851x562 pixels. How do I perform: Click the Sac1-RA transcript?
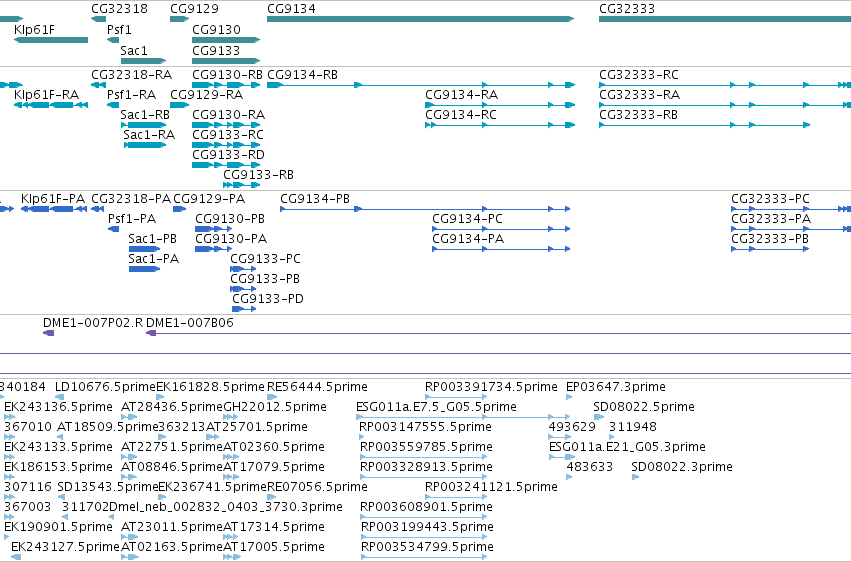[145, 145]
